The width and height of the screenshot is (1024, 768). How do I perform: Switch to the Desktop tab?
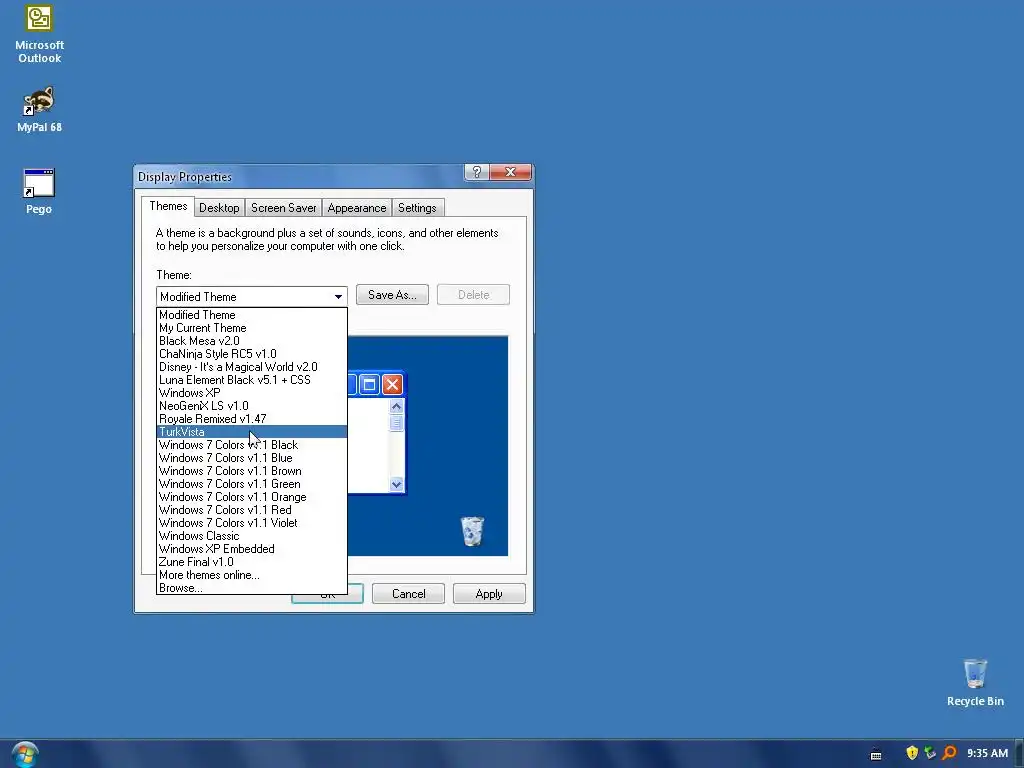(219, 208)
